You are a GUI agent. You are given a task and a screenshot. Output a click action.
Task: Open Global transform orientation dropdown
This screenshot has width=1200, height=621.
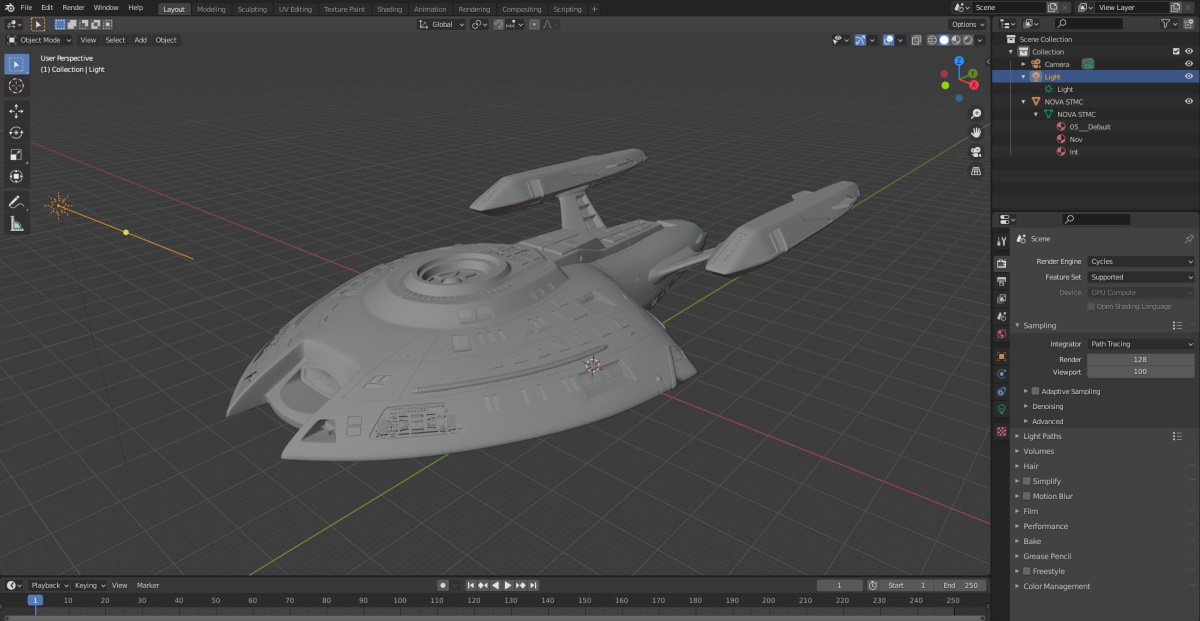tap(442, 24)
